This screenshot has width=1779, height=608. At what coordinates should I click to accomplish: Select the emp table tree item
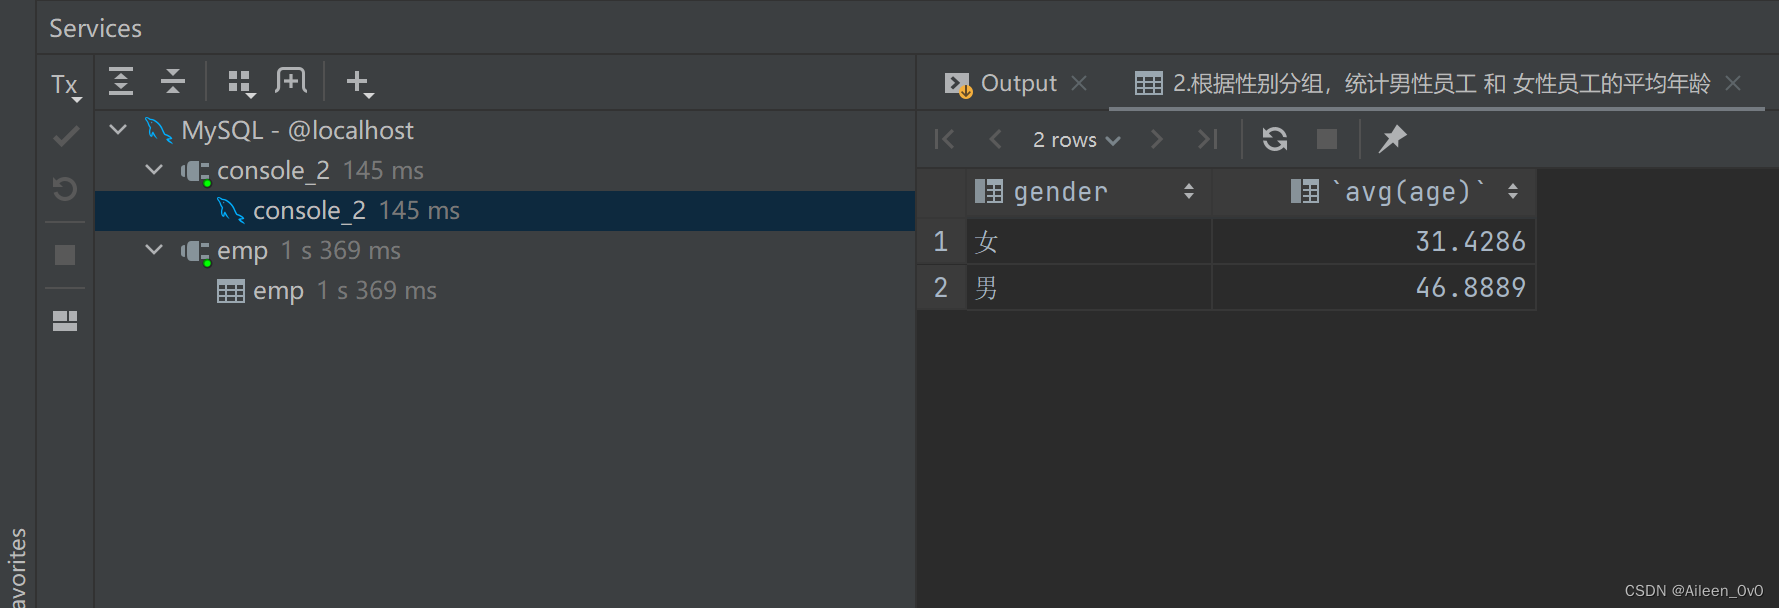point(278,291)
